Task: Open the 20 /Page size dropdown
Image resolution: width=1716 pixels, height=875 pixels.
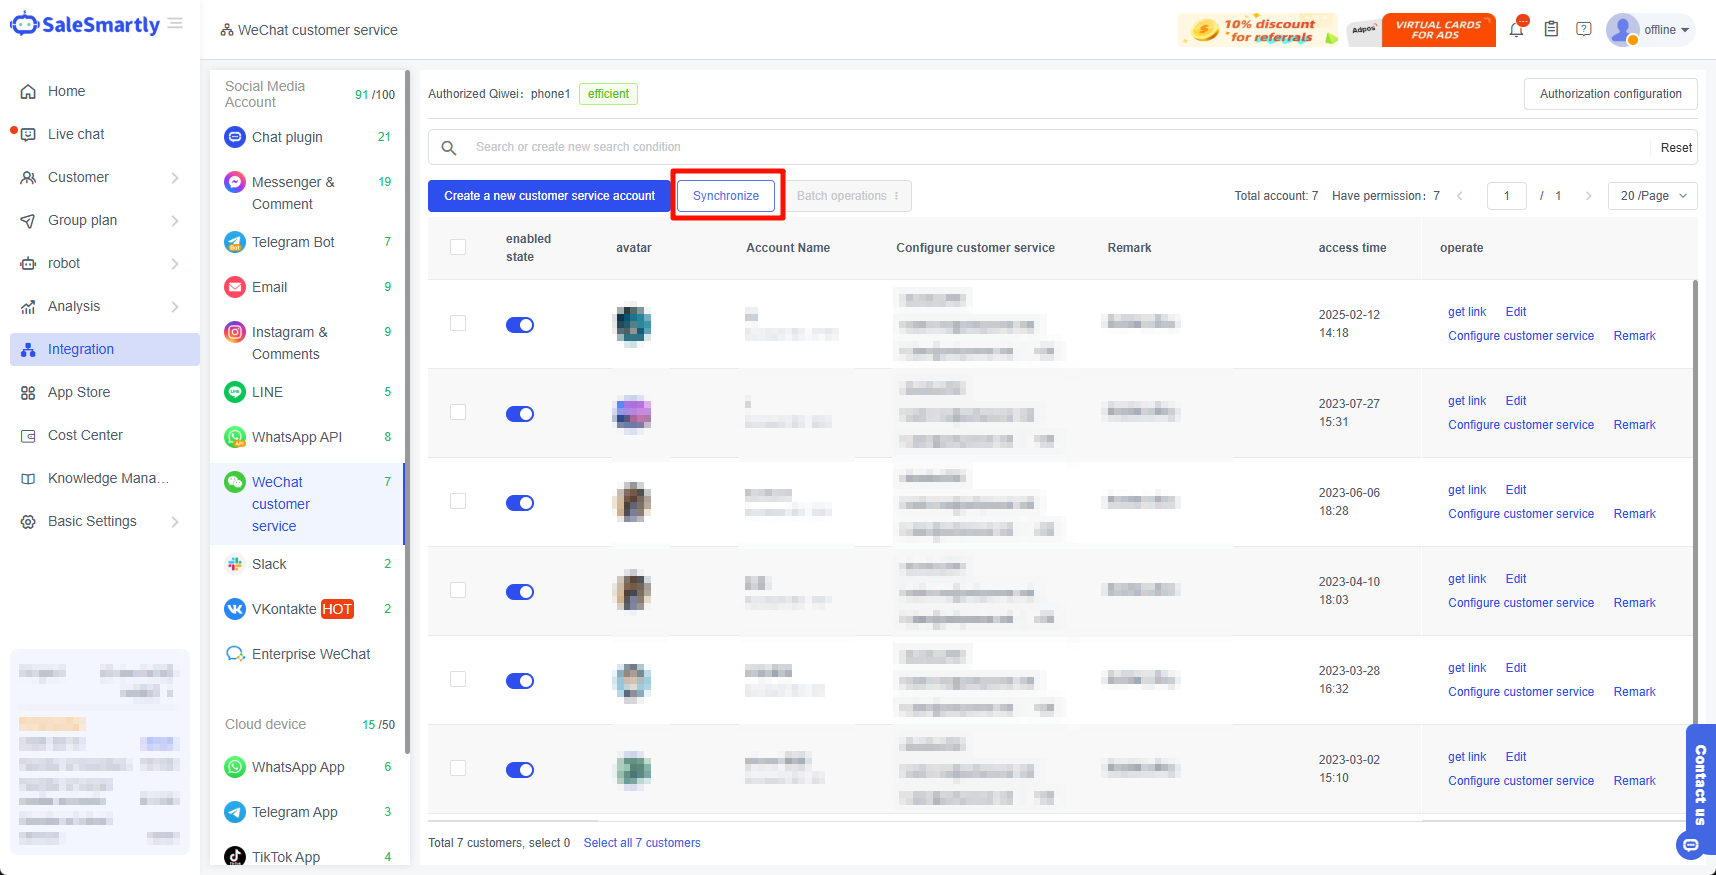Action: pos(1652,196)
